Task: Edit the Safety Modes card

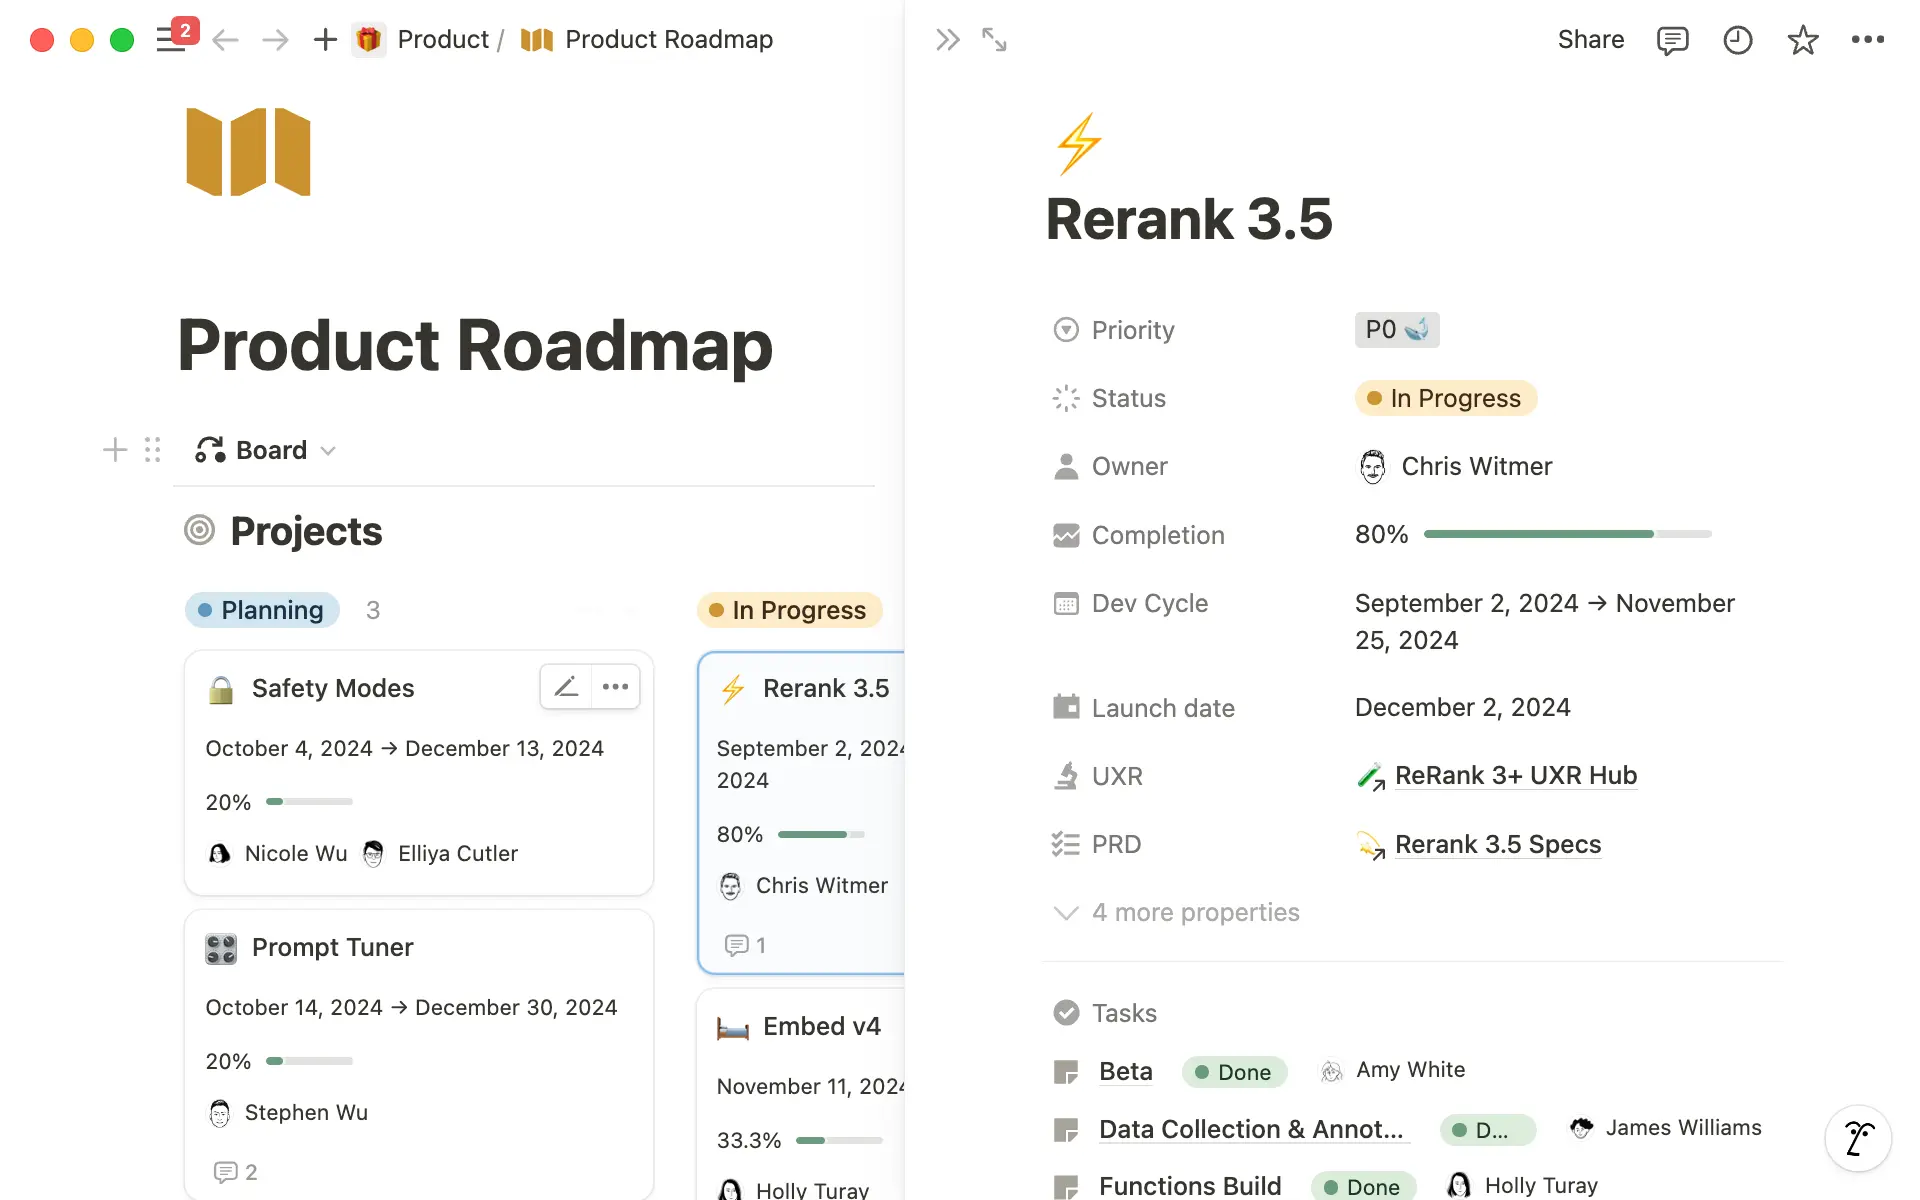Action: 566,687
